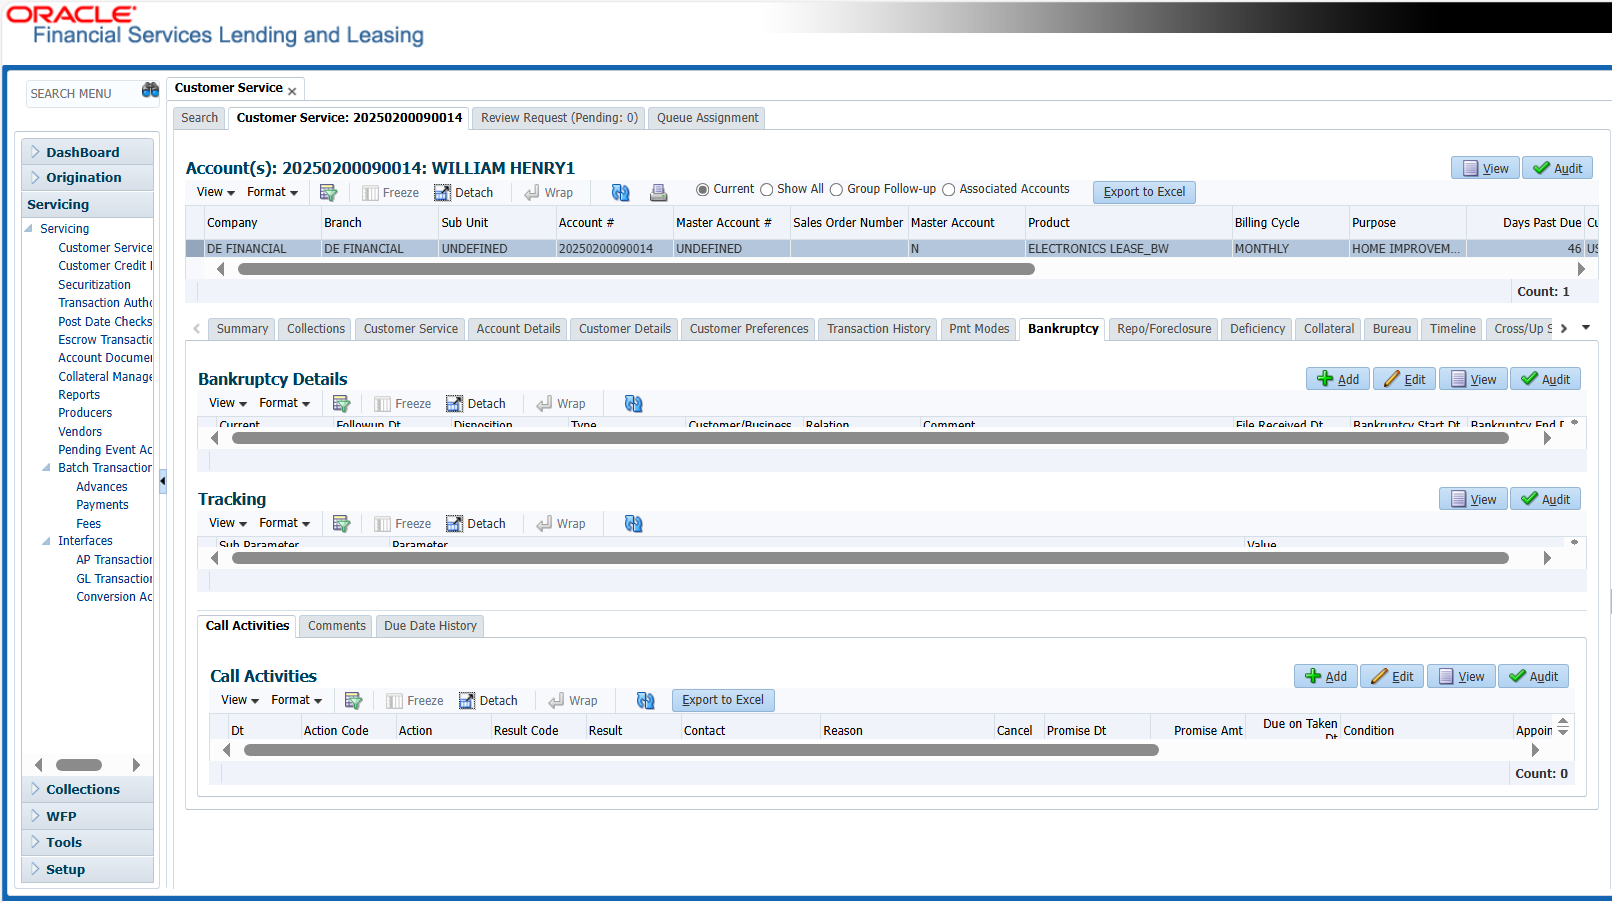Click query-by-example icon in Tracking toolbar
The image size is (1612, 903).
tap(341, 524)
